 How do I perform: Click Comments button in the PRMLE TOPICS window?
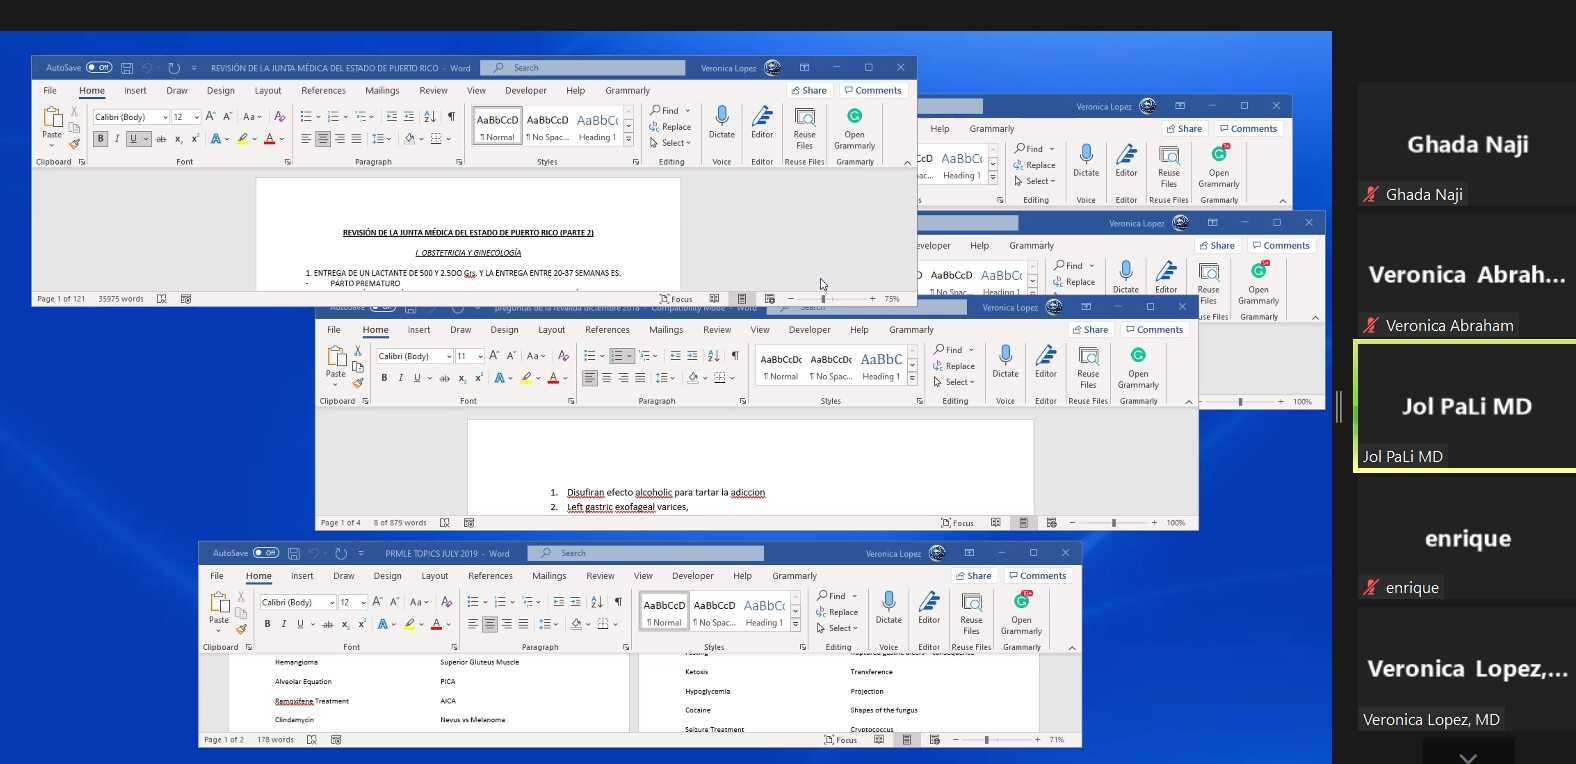[1037, 576]
